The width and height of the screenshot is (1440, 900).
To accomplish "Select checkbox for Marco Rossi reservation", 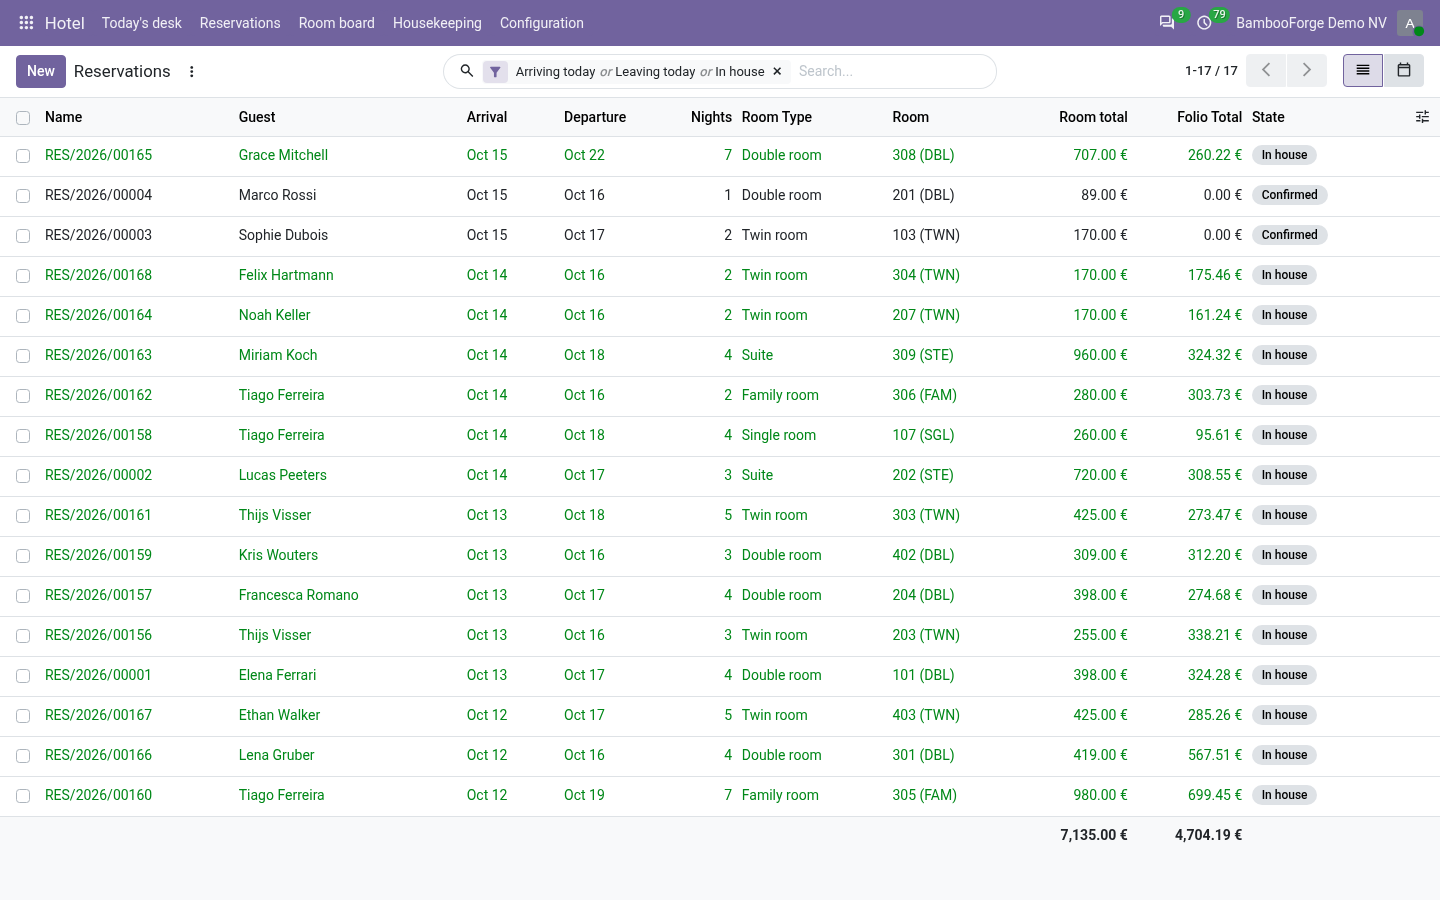I will point(23,196).
